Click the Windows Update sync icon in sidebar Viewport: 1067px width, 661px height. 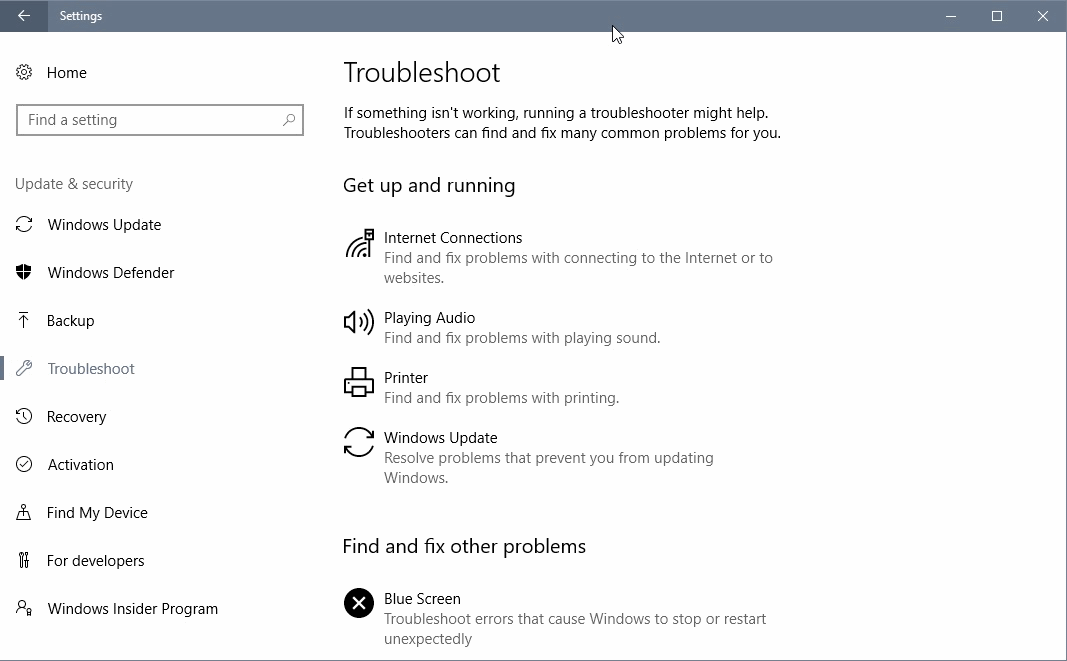24,224
